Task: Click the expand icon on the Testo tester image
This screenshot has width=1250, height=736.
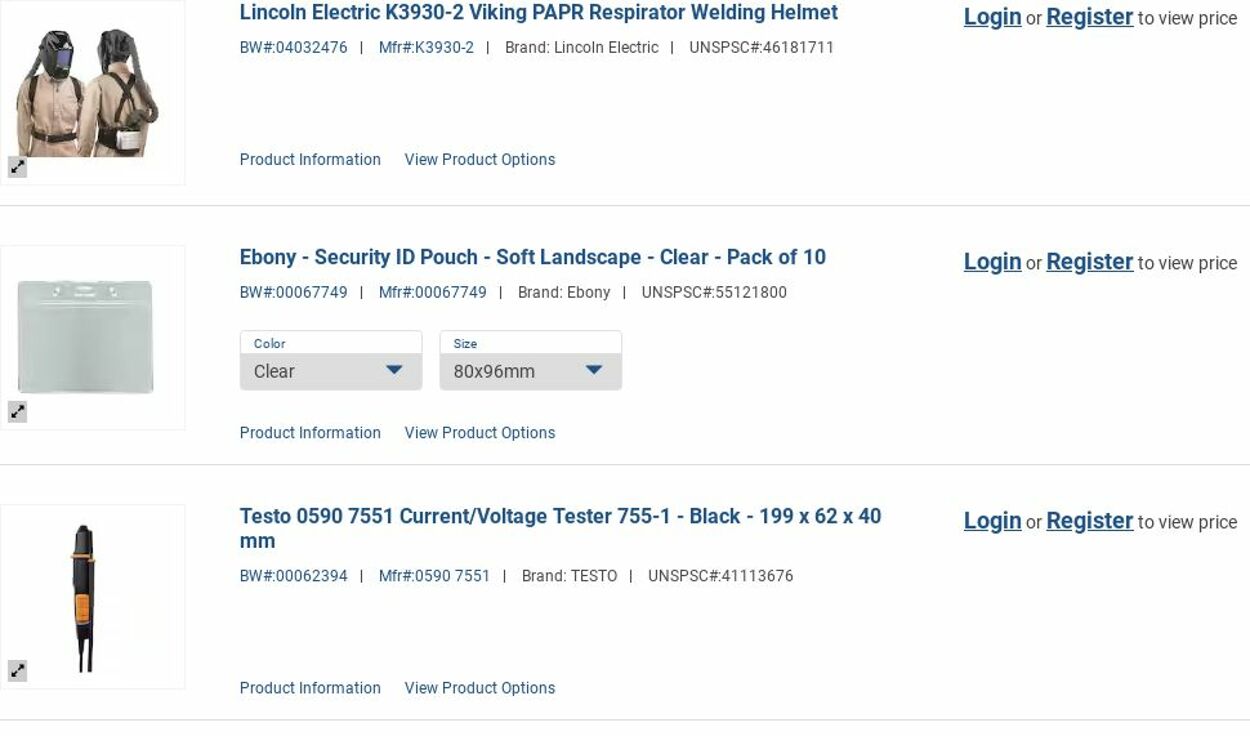Action: point(18,671)
